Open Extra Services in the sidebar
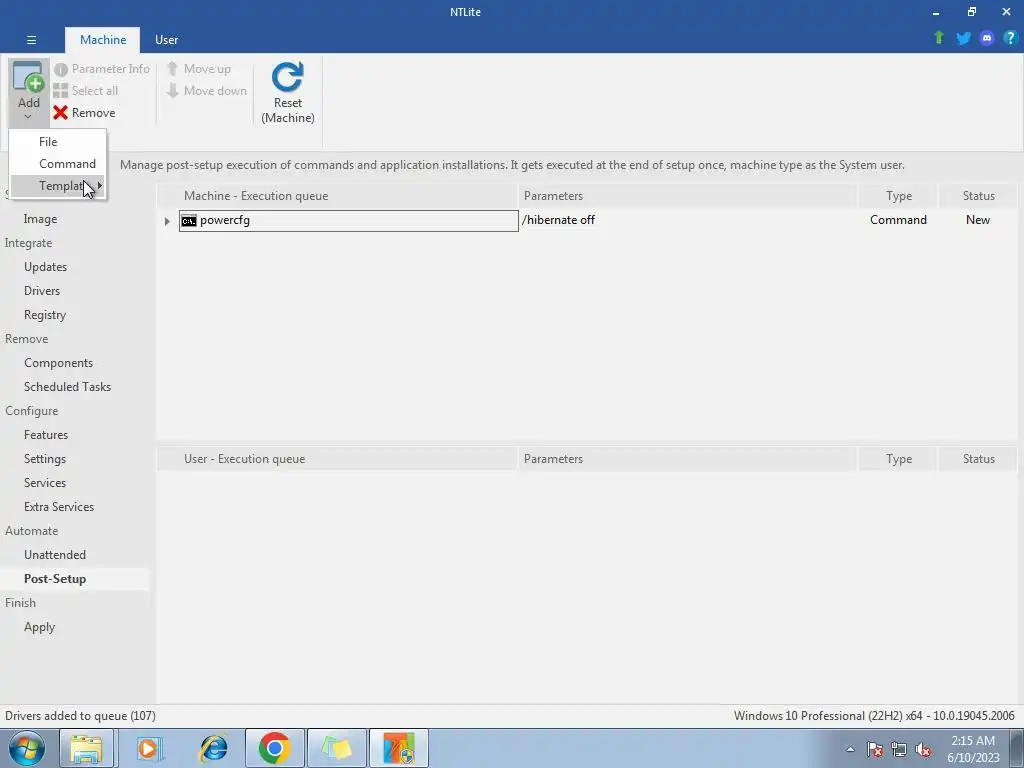Image resolution: width=1024 pixels, height=768 pixels. click(59, 507)
